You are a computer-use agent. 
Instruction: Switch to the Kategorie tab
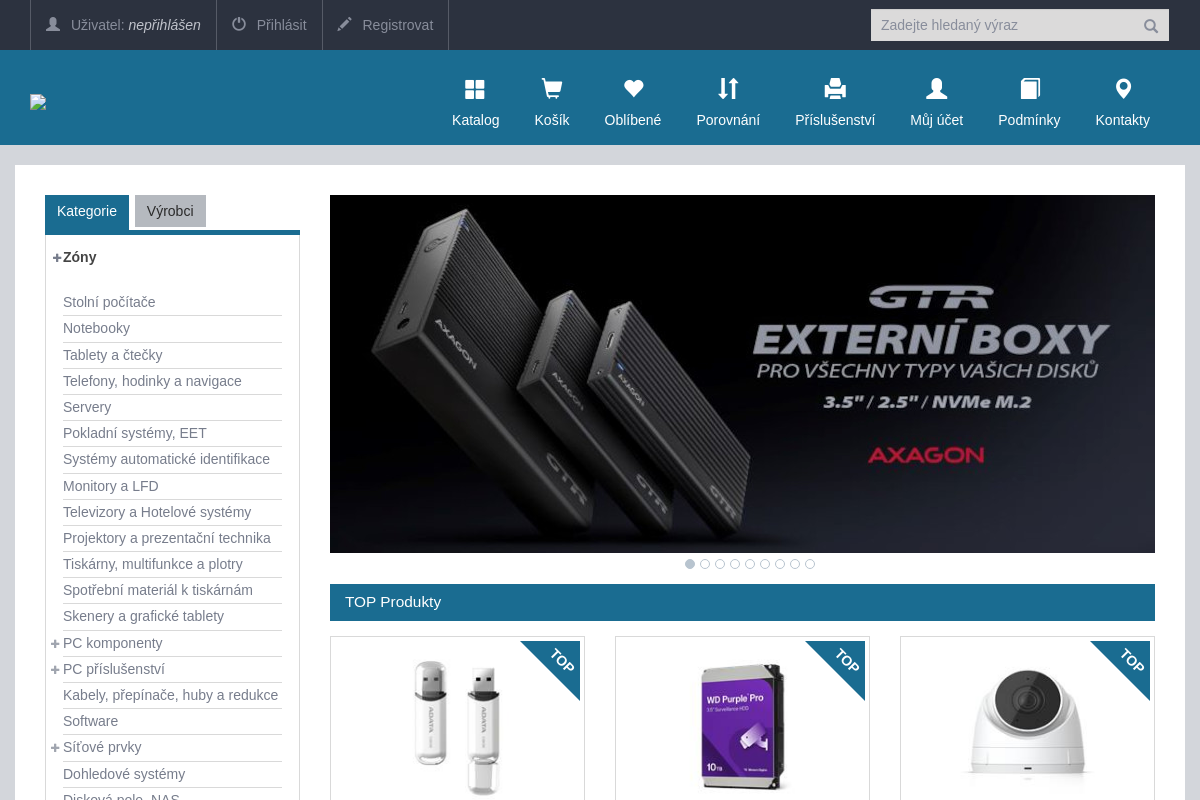click(x=87, y=211)
